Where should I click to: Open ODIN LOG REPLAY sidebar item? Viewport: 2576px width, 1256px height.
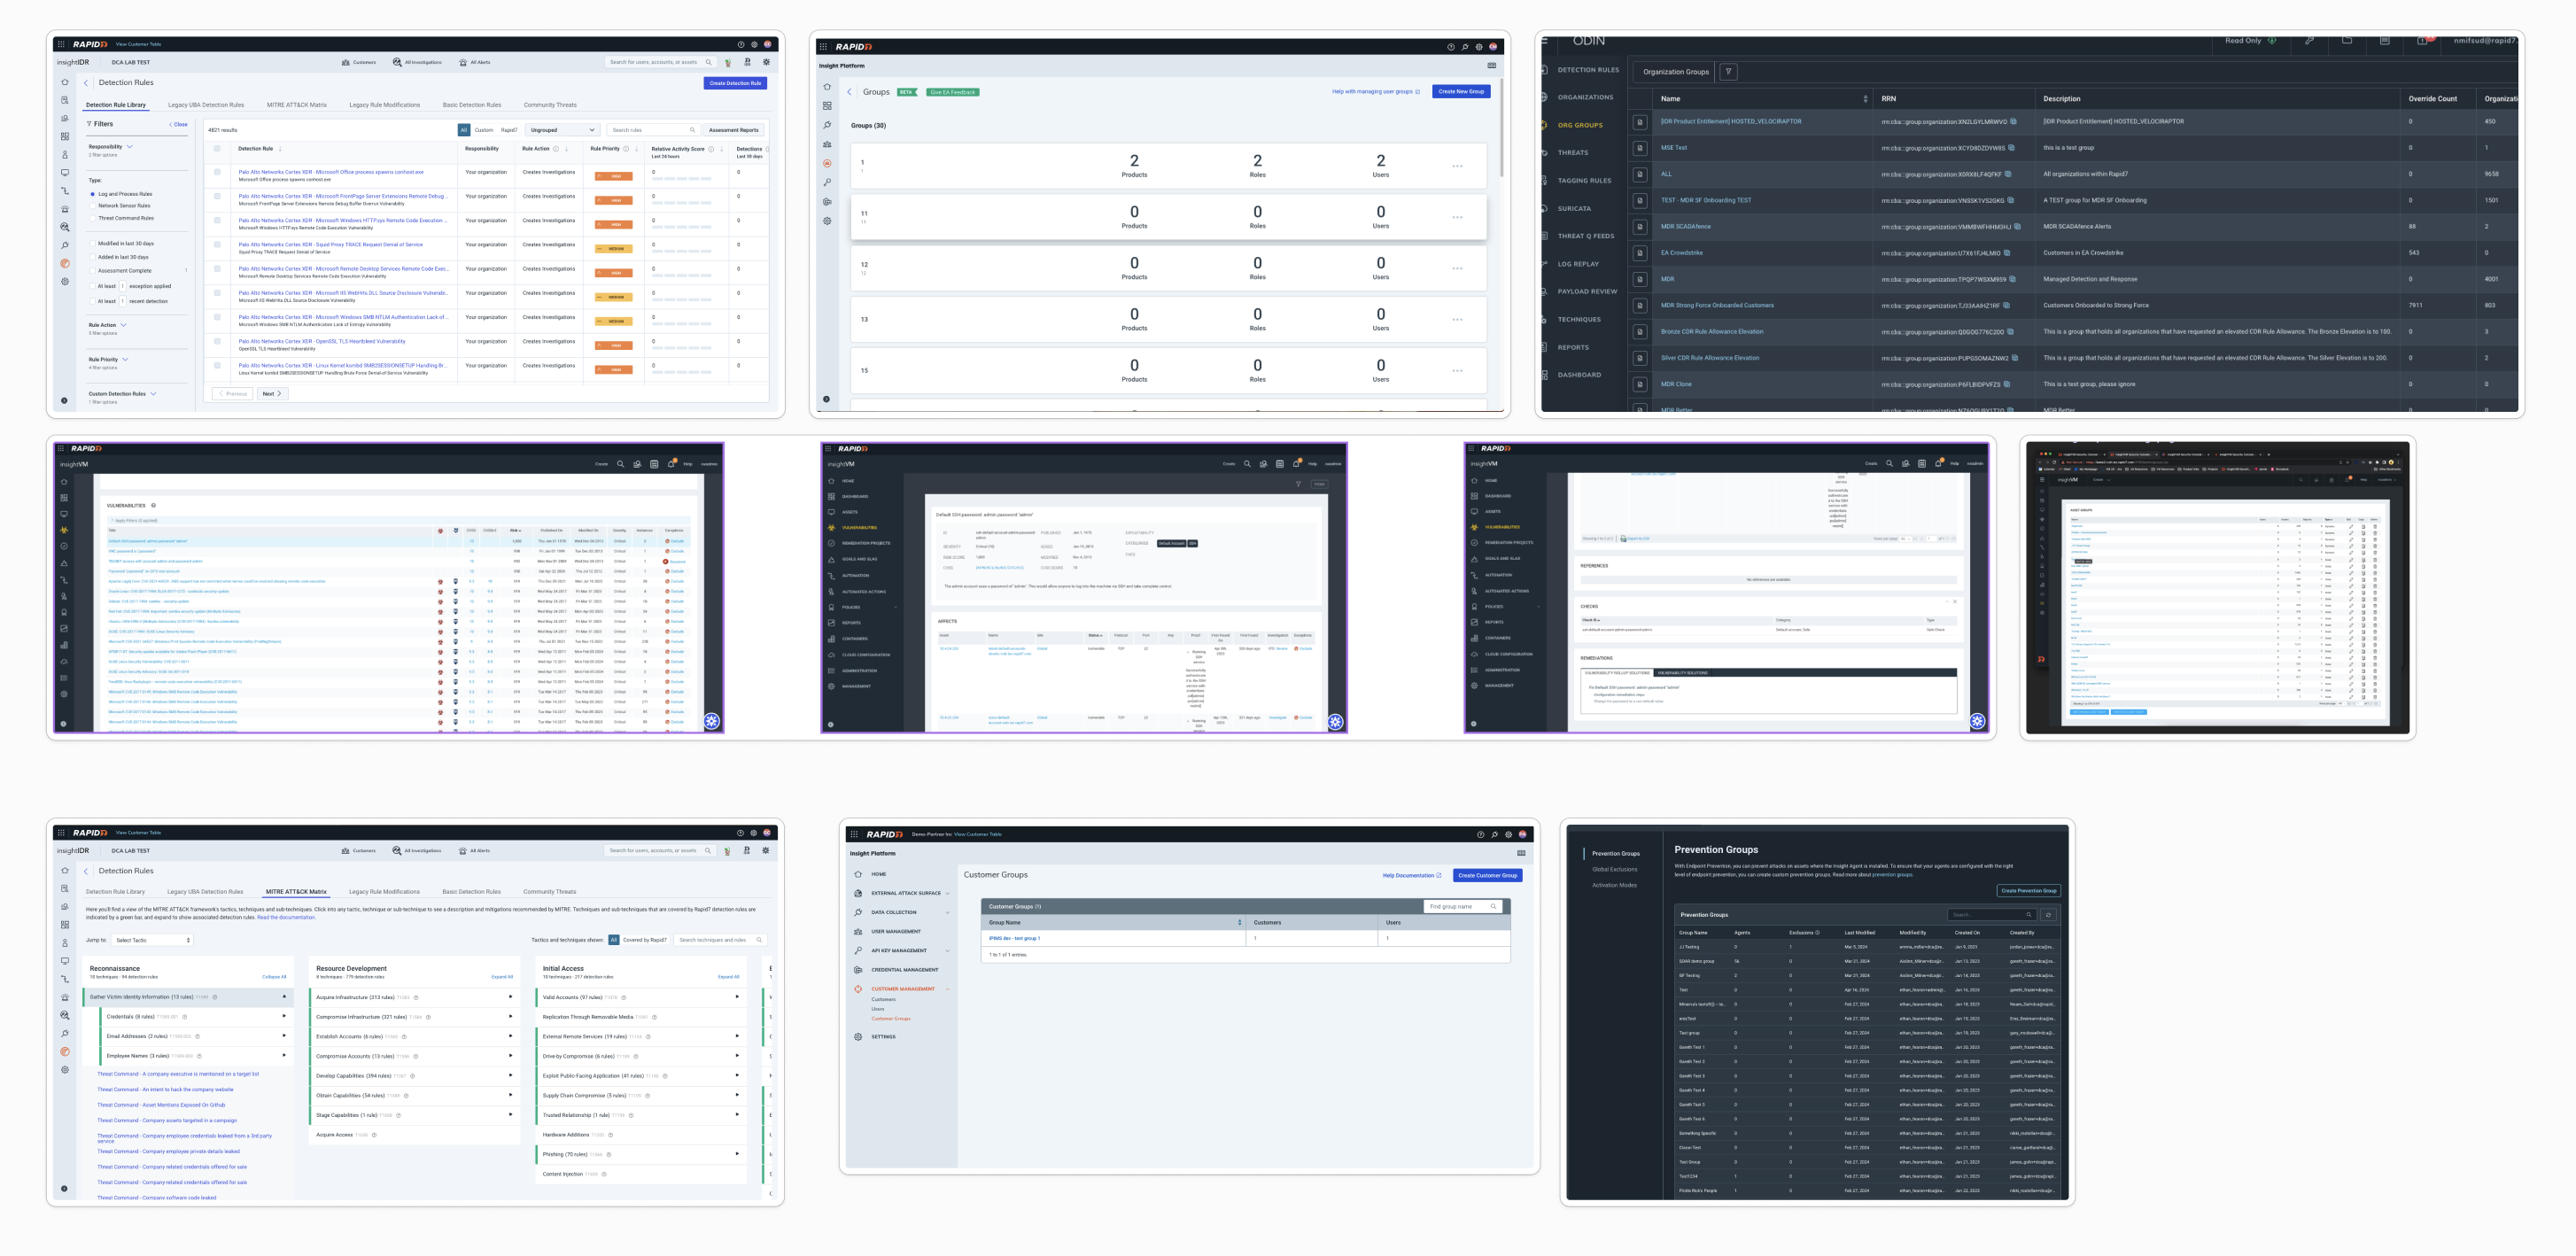pyautogui.click(x=1578, y=264)
